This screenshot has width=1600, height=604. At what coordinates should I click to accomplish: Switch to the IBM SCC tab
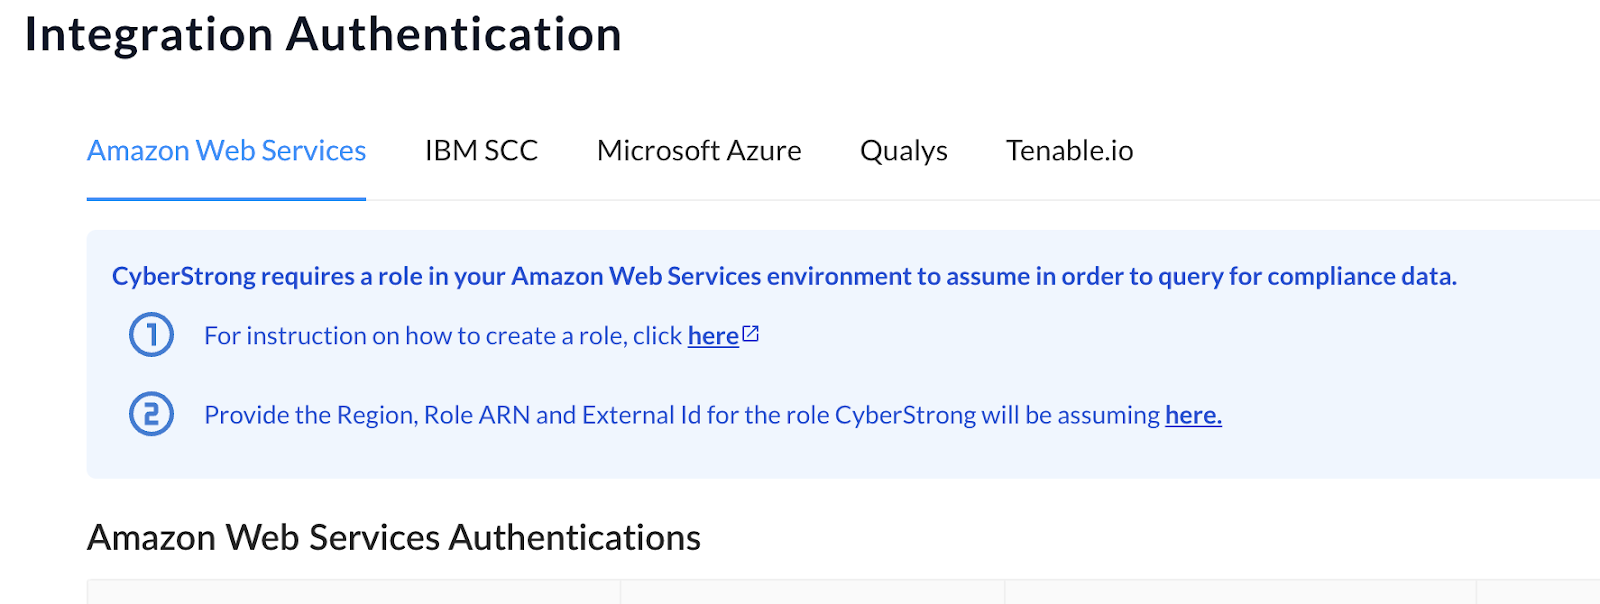click(481, 150)
